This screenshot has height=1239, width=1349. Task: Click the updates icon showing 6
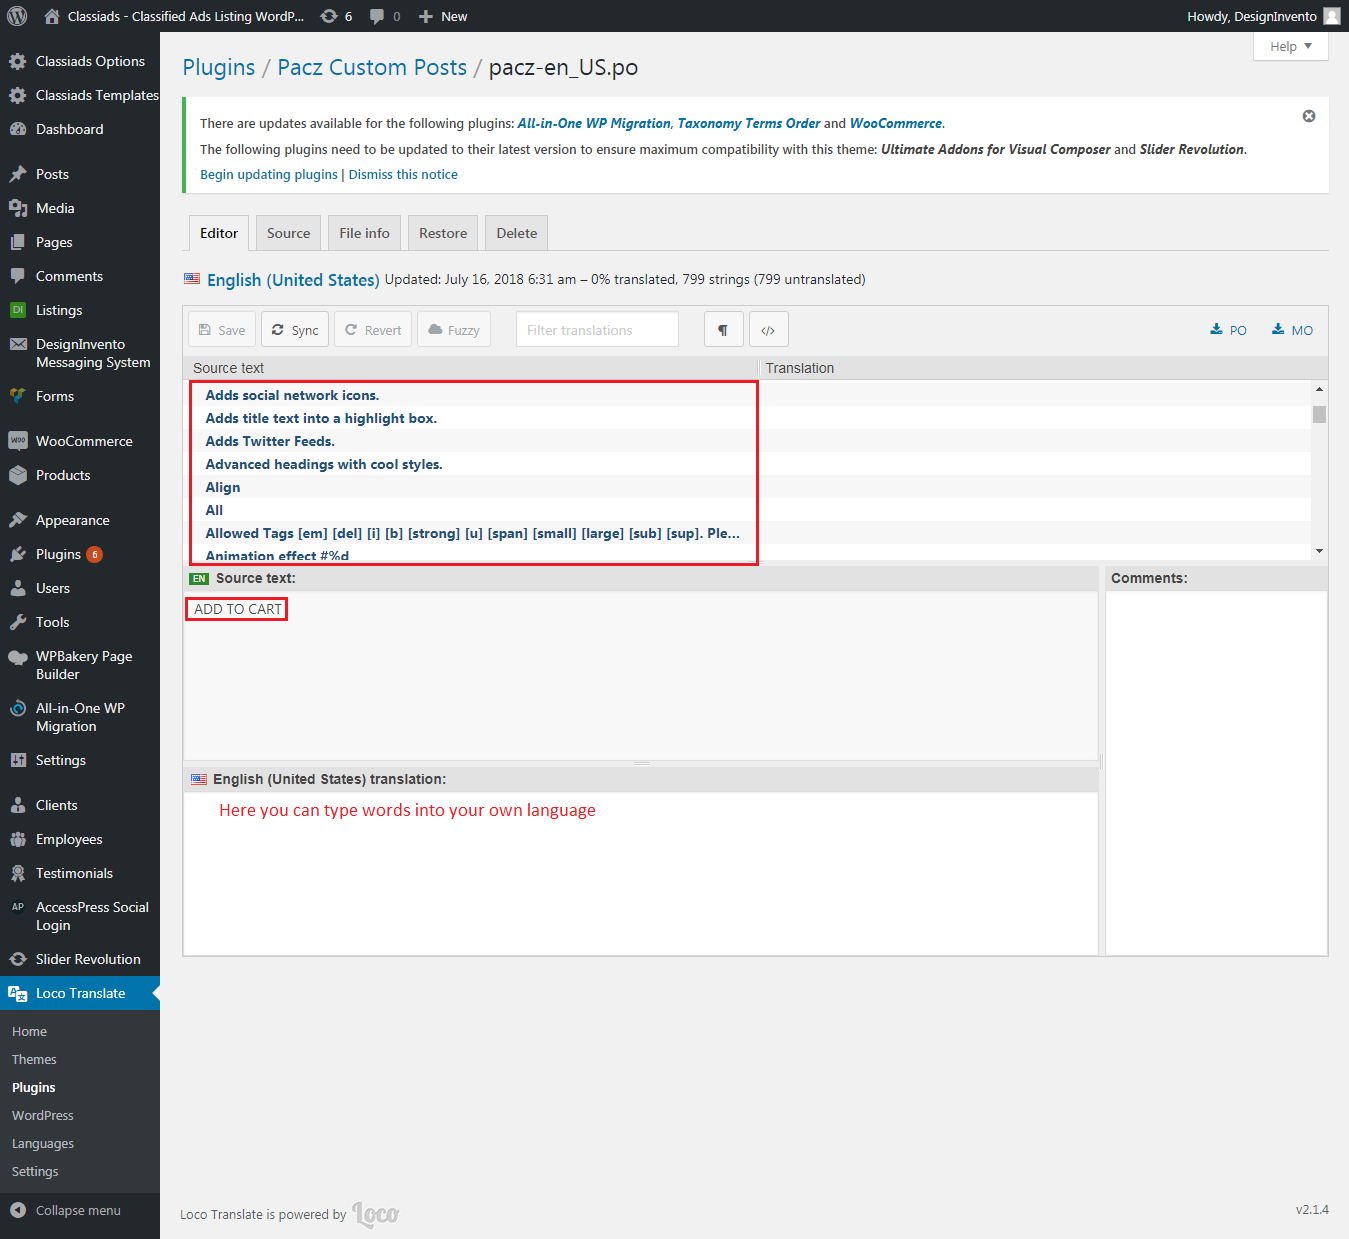[x=336, y=16]
